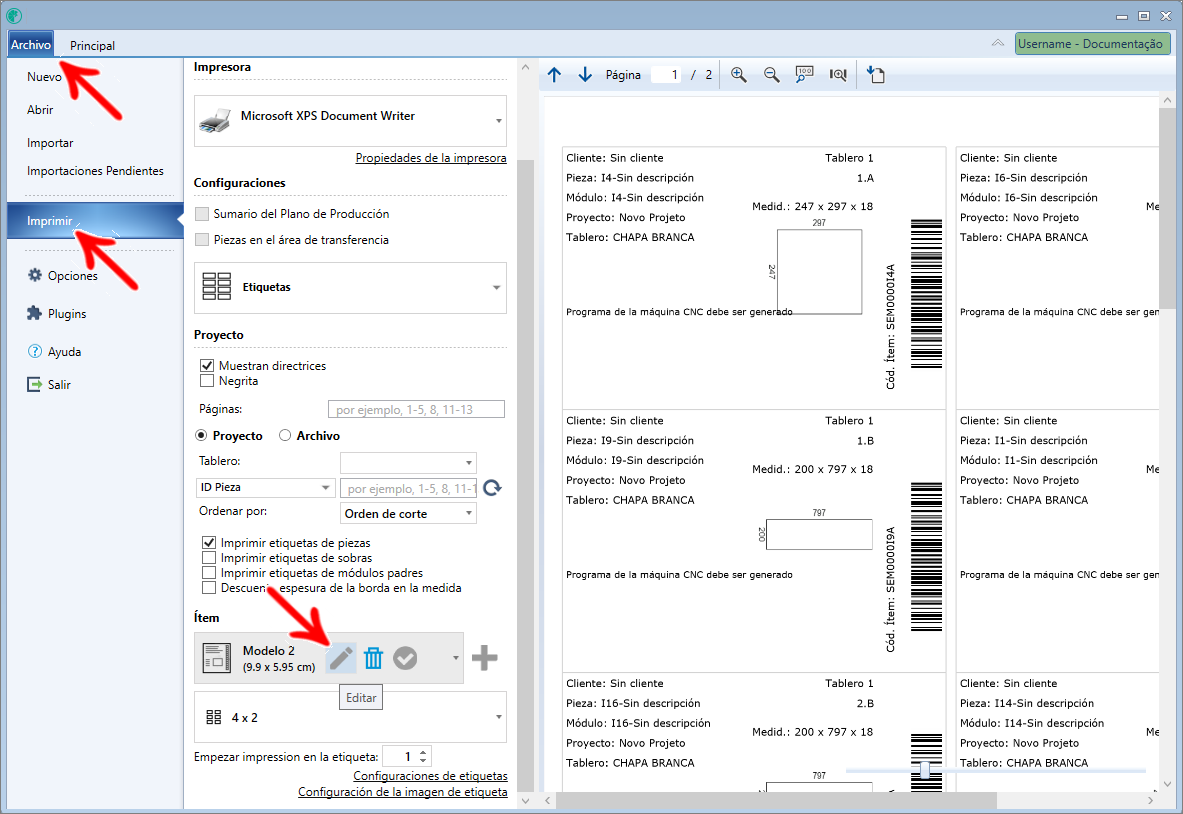Zoom out on the print preview
The image size is (1183, 814).
click(771, 75)
